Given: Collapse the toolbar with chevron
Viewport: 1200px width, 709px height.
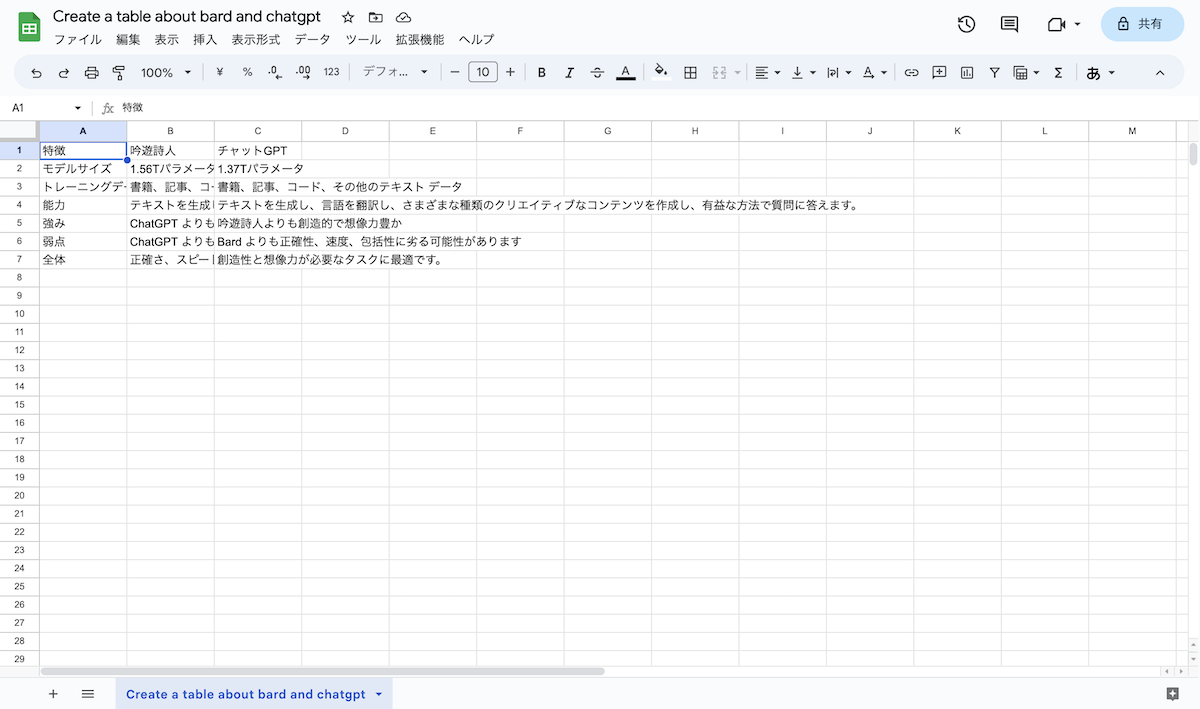Looking at the screenshot, I should [x=1160, y=72].
